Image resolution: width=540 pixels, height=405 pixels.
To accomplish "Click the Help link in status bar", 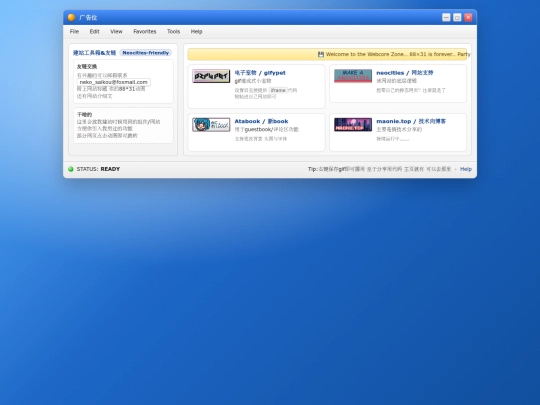I will 466,169.
